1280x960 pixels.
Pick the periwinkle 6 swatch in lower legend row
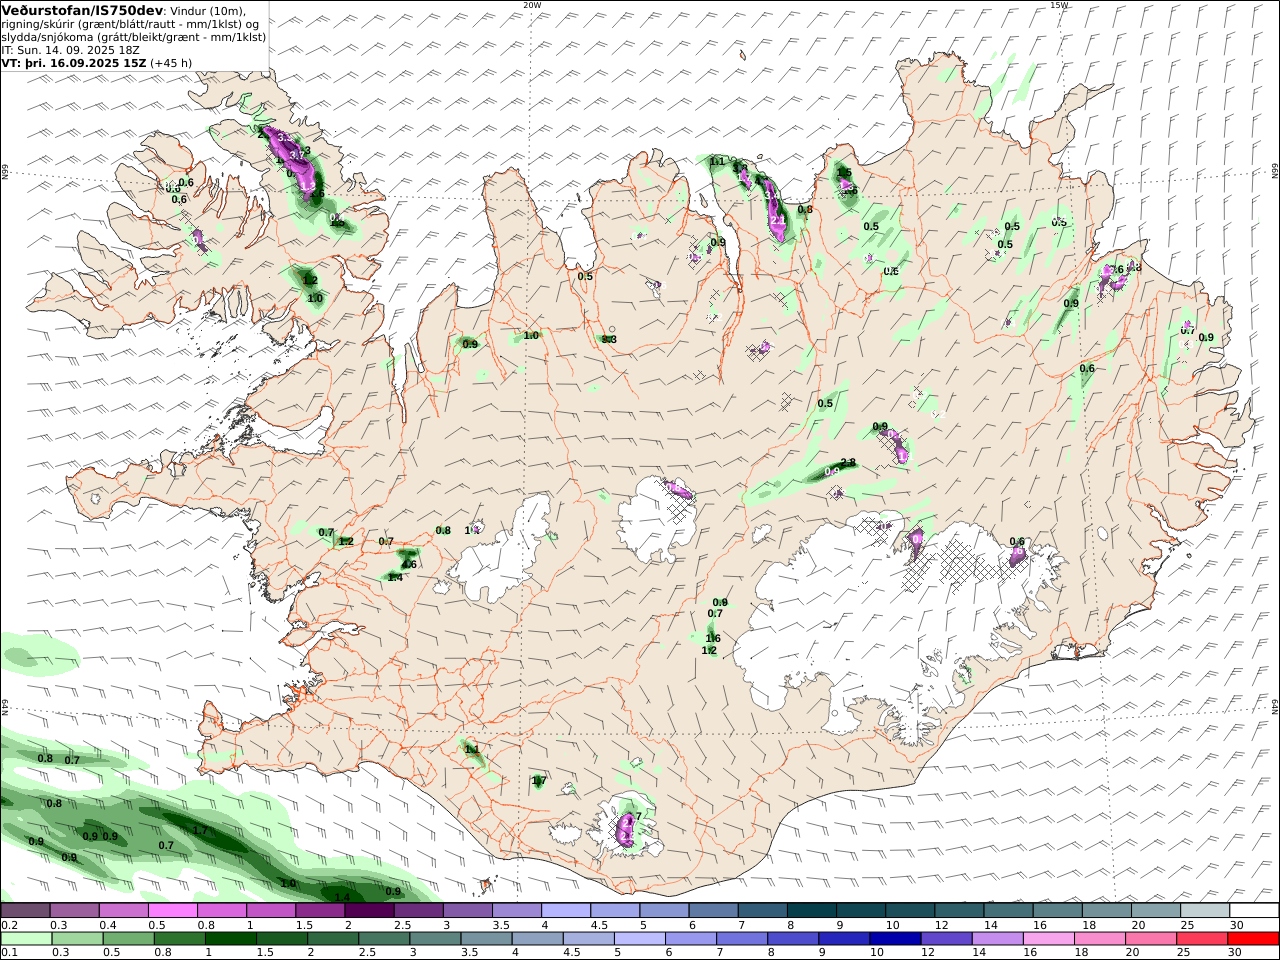point(690,938)
